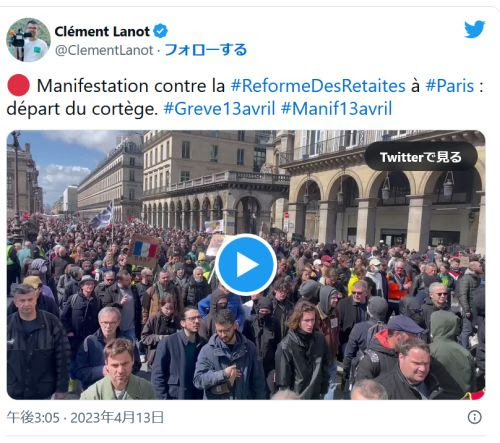The height and width of the screenshot is (443, 500).
Task: Open the #Manif13avril hashtag
Action: (337, 109)
